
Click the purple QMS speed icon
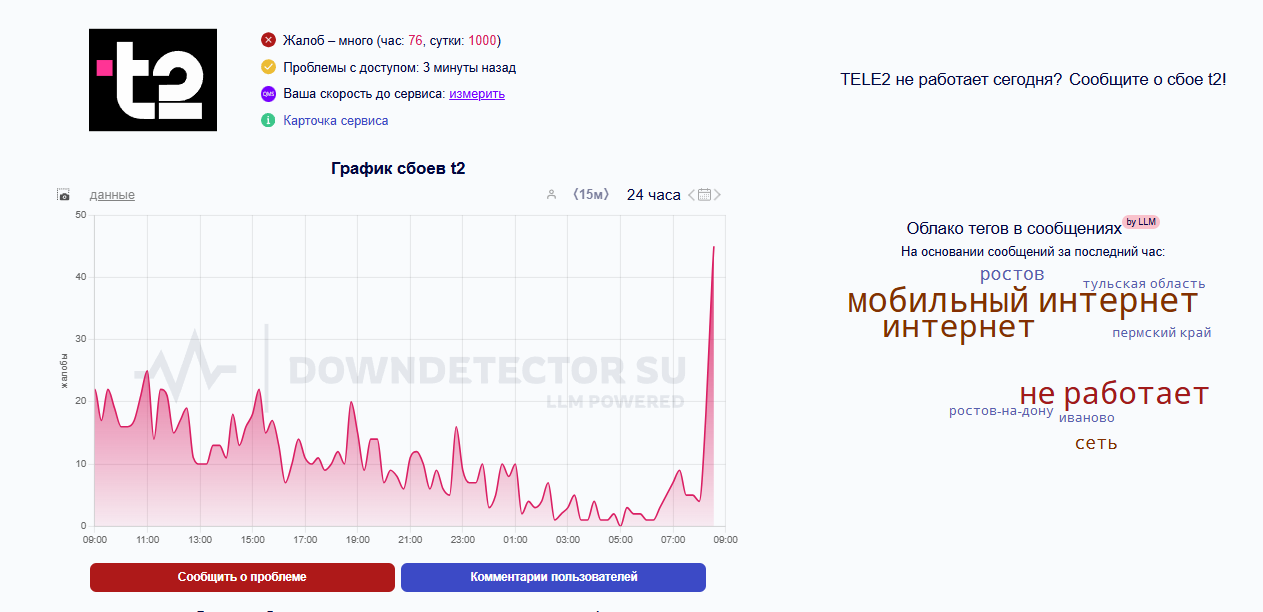[268, 94]
